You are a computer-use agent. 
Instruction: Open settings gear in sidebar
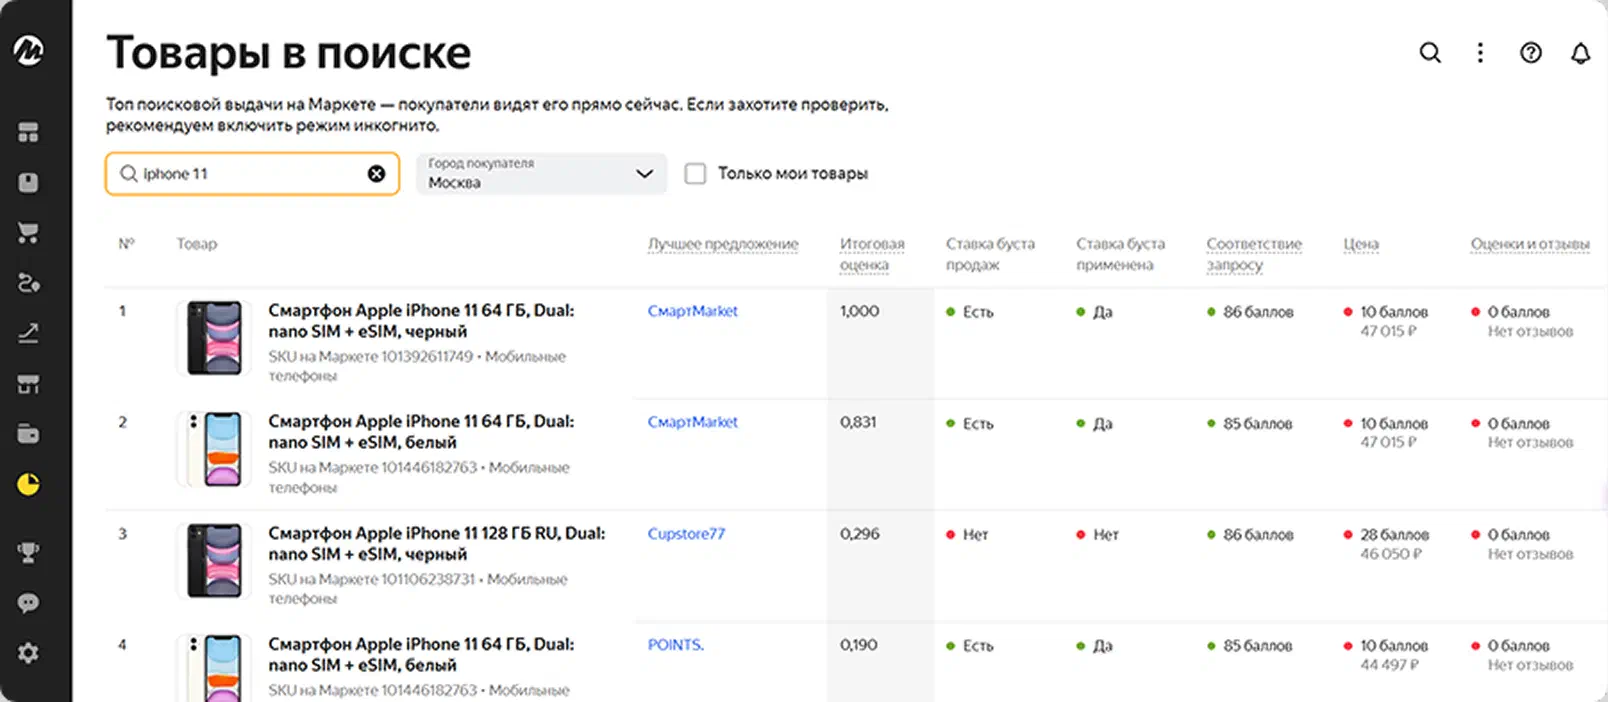pos(28,653)
